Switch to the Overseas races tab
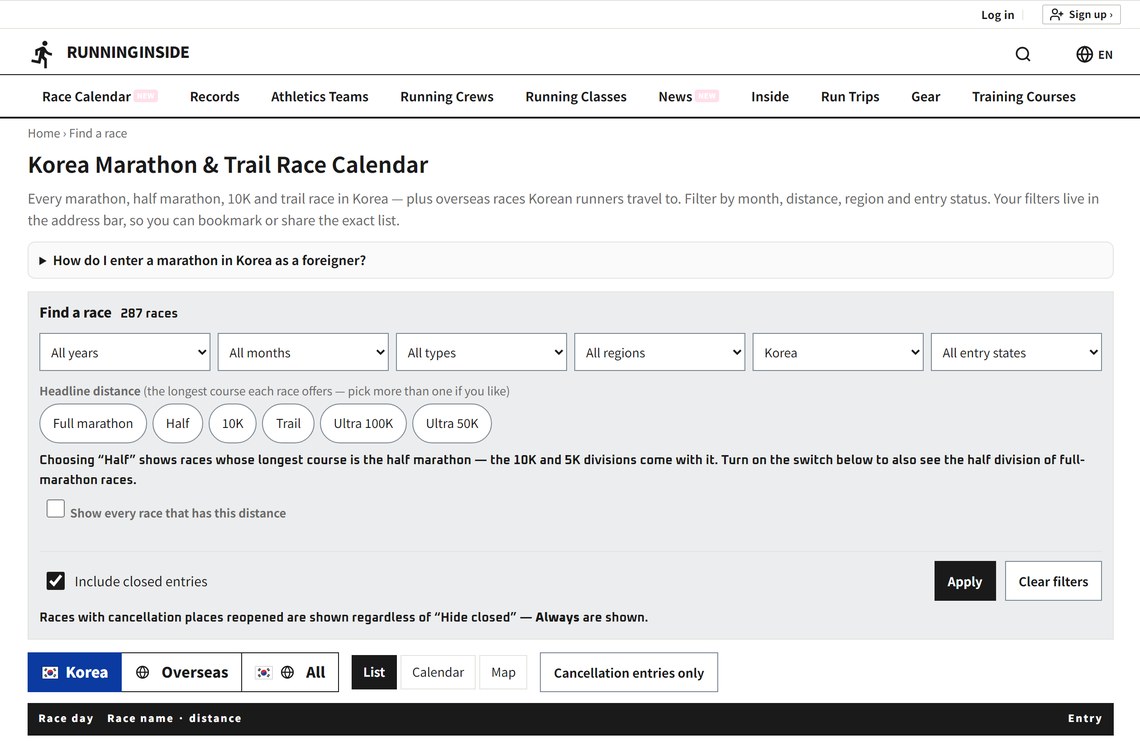Screen dimensions: 1140x741 point(182,673)
